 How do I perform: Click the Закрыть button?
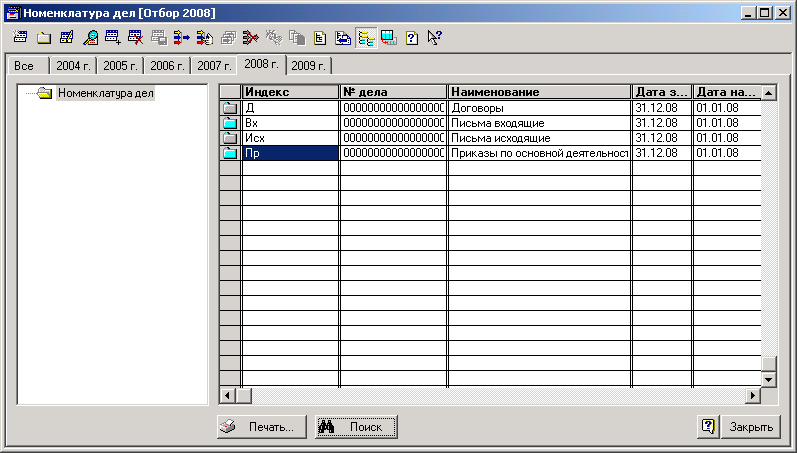[x=751, y=427]
